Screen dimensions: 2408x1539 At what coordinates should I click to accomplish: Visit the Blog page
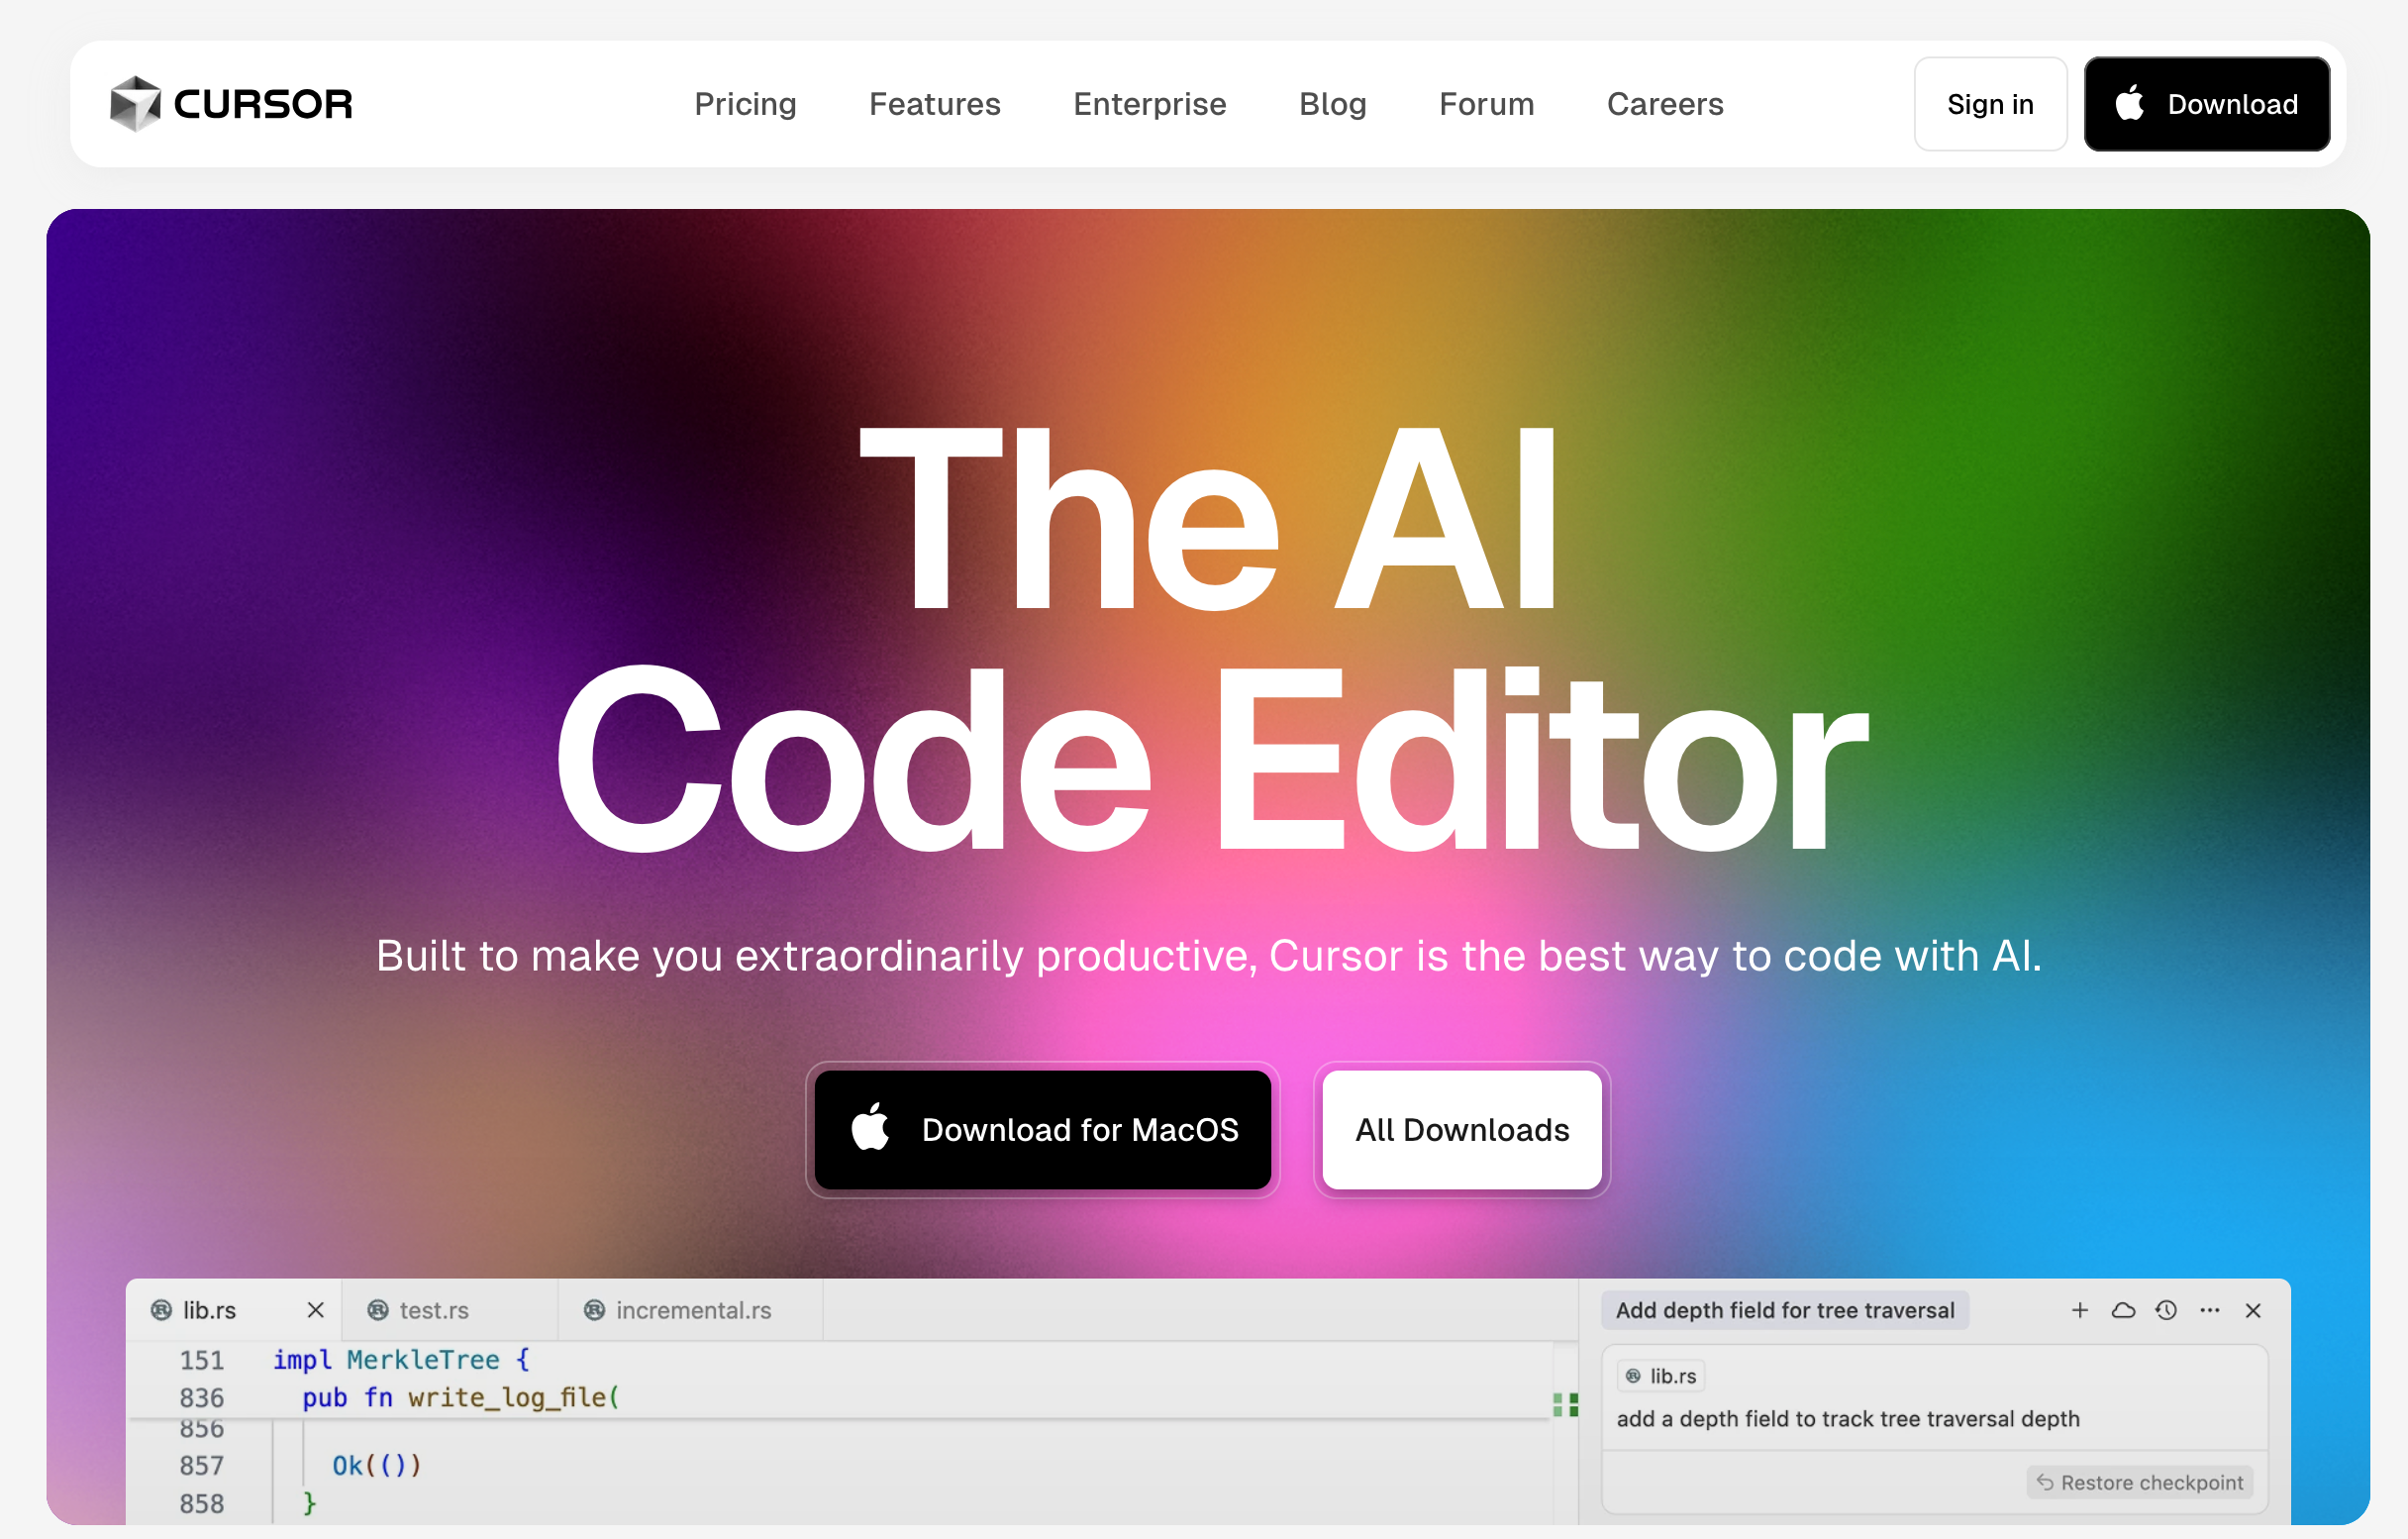1332,104
